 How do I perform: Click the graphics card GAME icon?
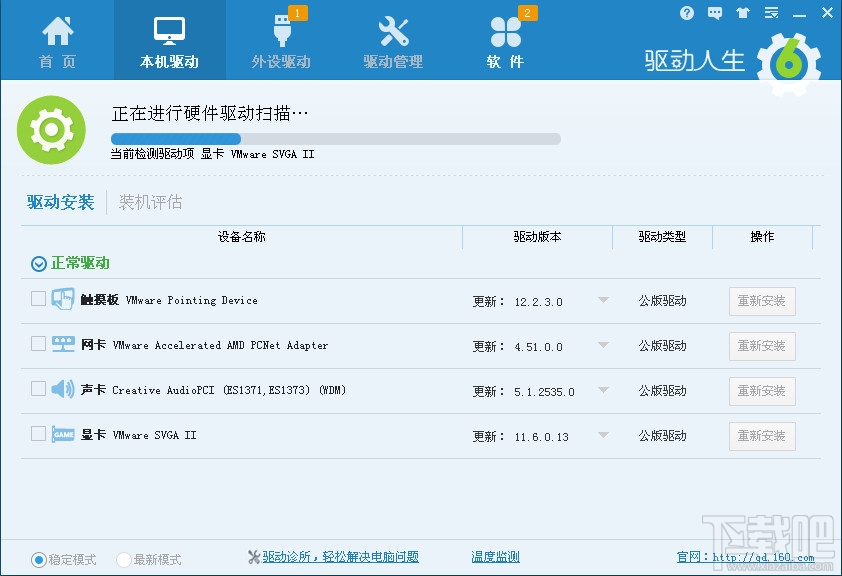coord(63,434)
